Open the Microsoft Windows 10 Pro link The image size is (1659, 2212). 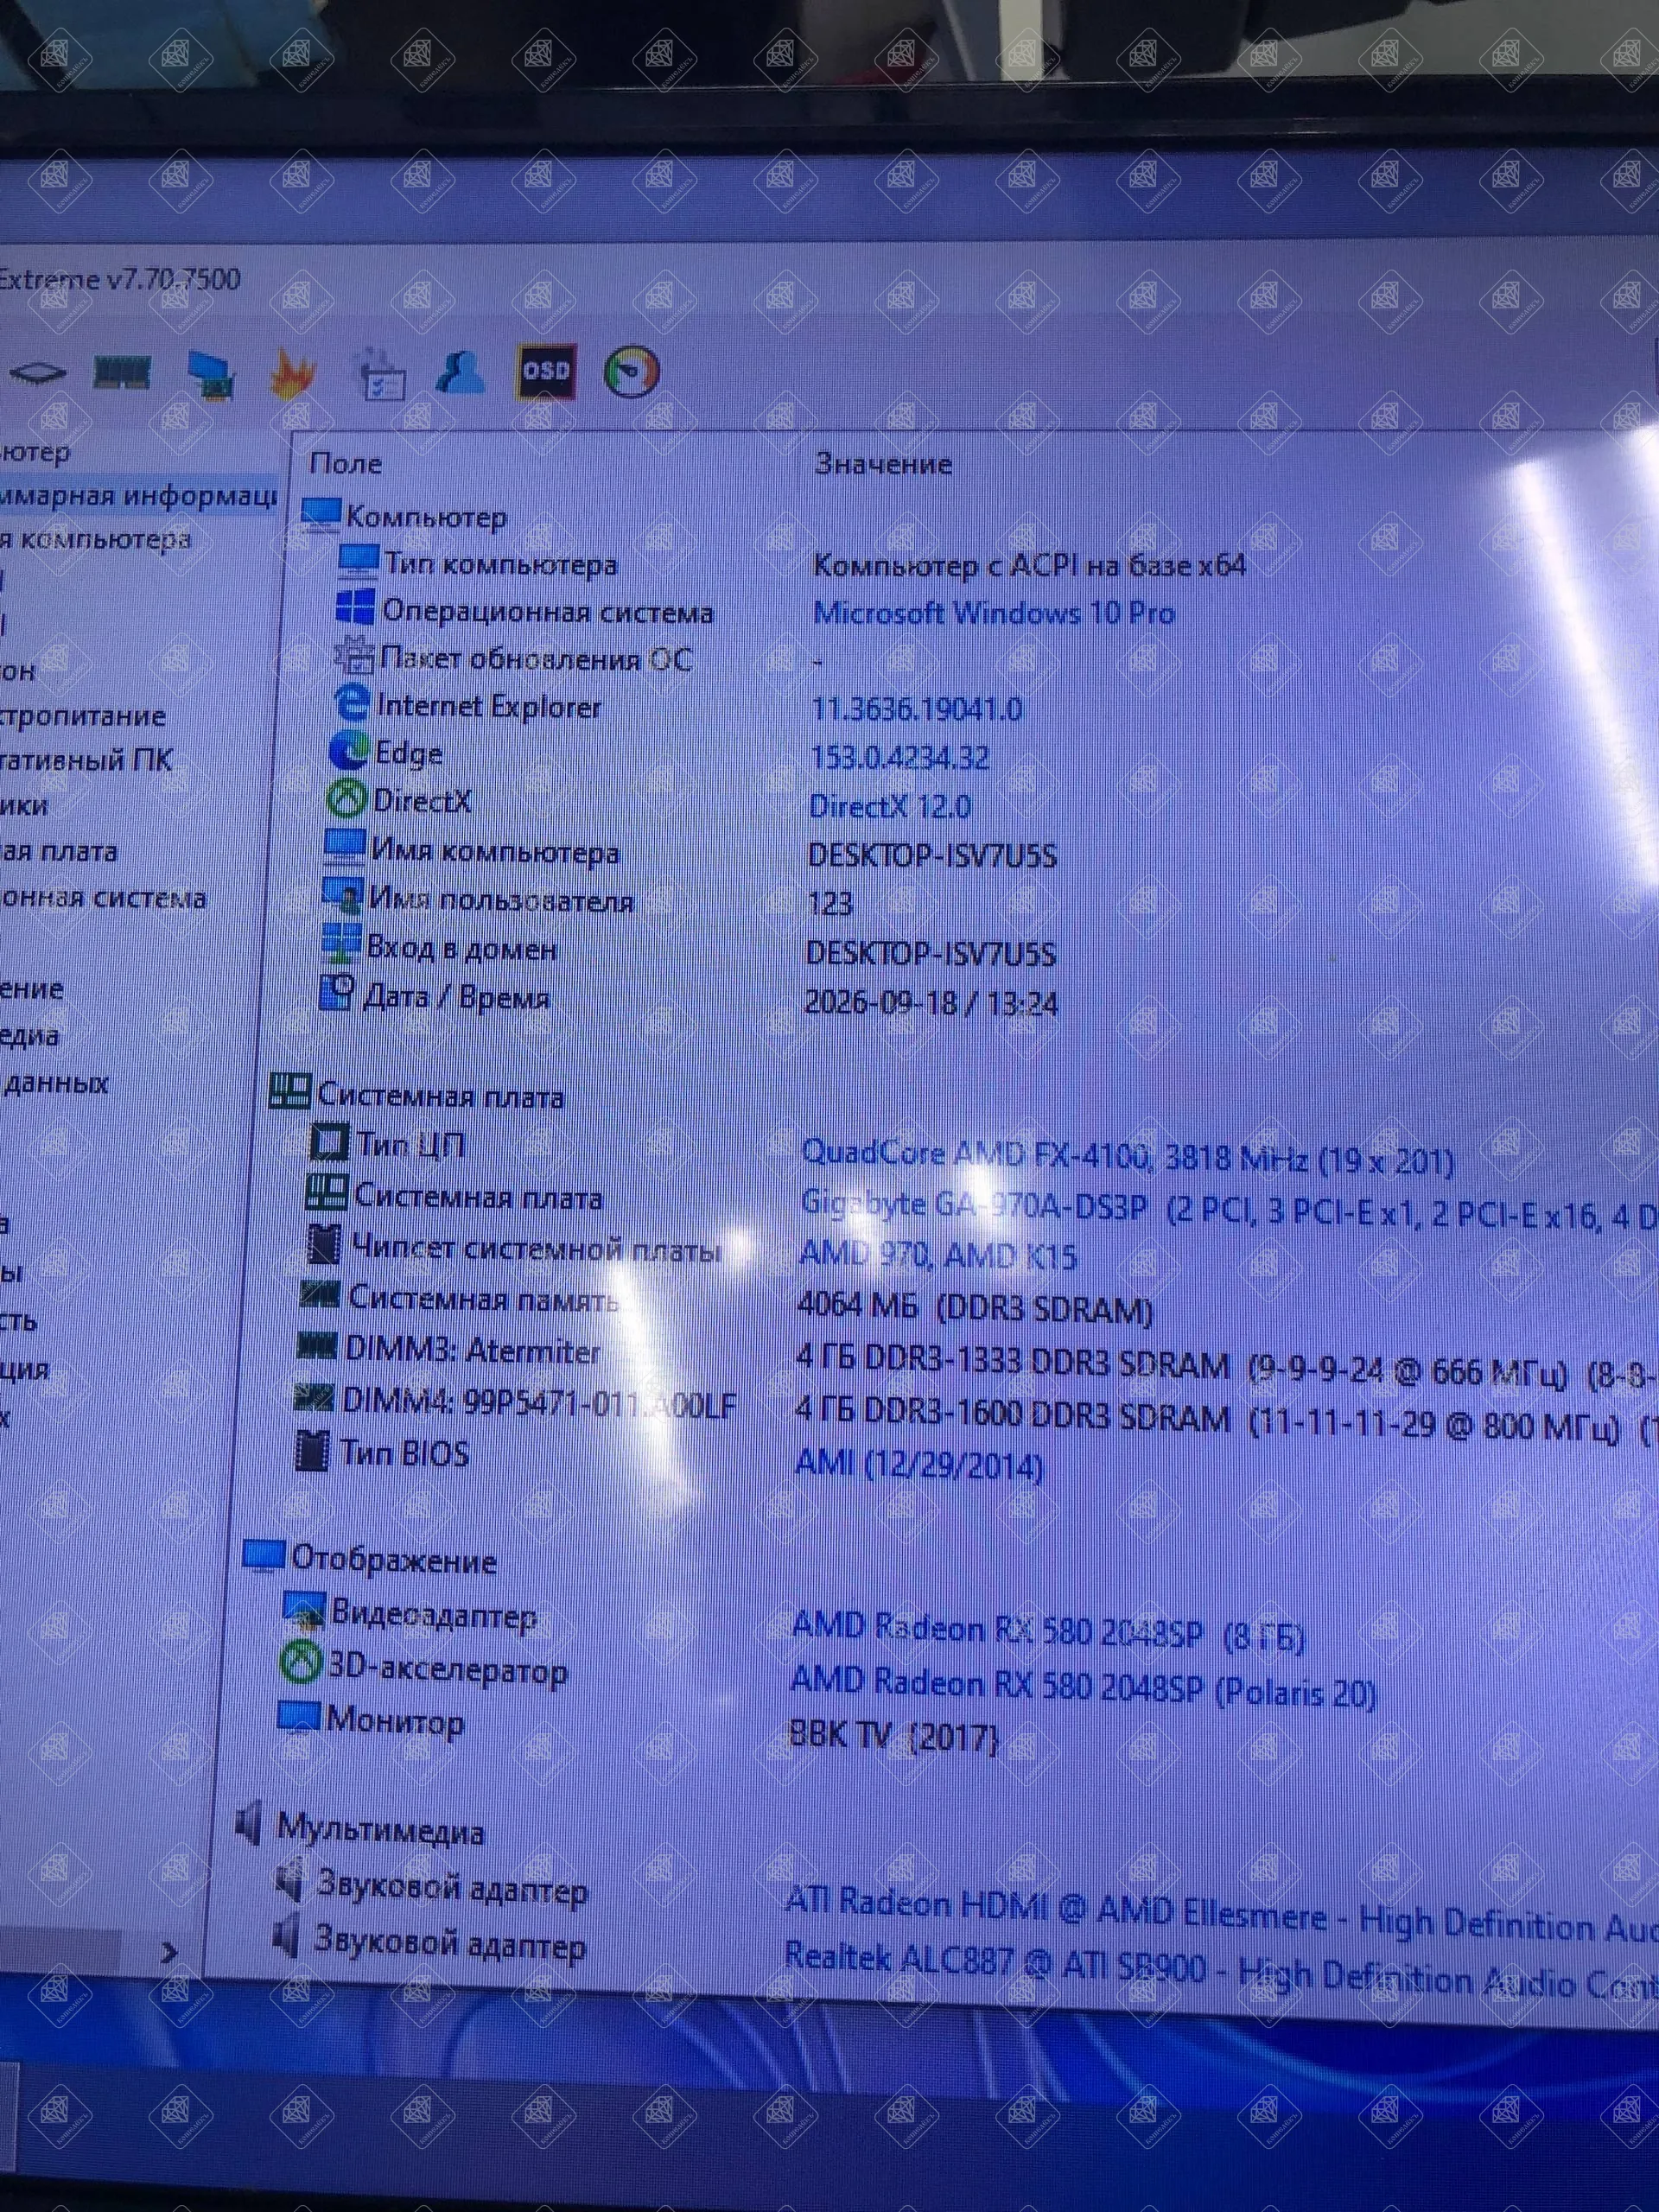pyautogui.click(x=994, y=612)
